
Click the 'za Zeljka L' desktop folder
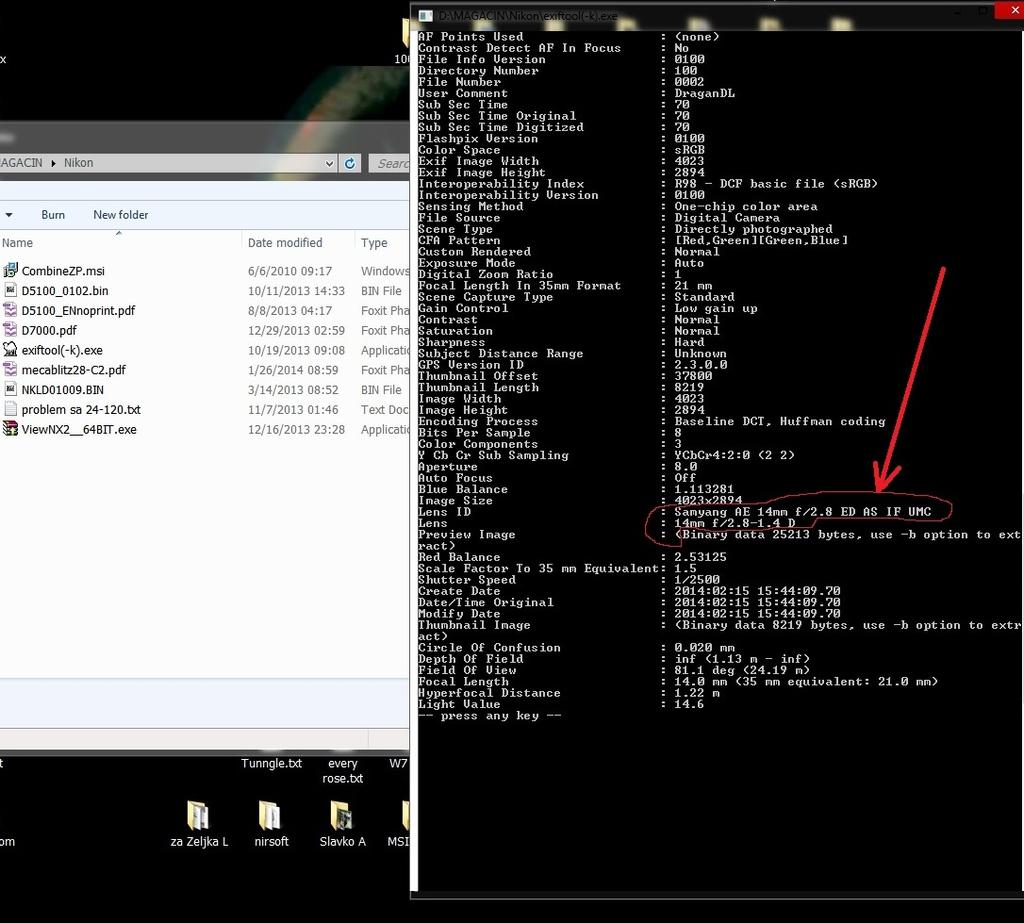(x=198, y=815)
